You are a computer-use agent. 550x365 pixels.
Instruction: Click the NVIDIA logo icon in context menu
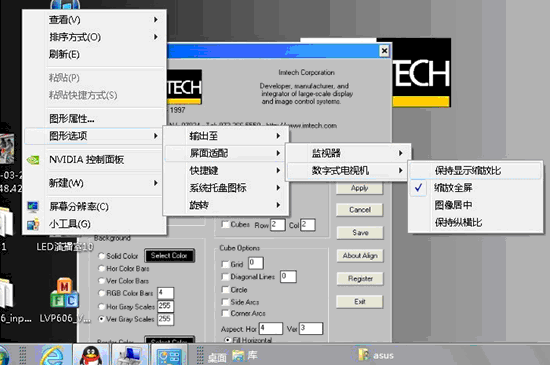click(33, 160)
